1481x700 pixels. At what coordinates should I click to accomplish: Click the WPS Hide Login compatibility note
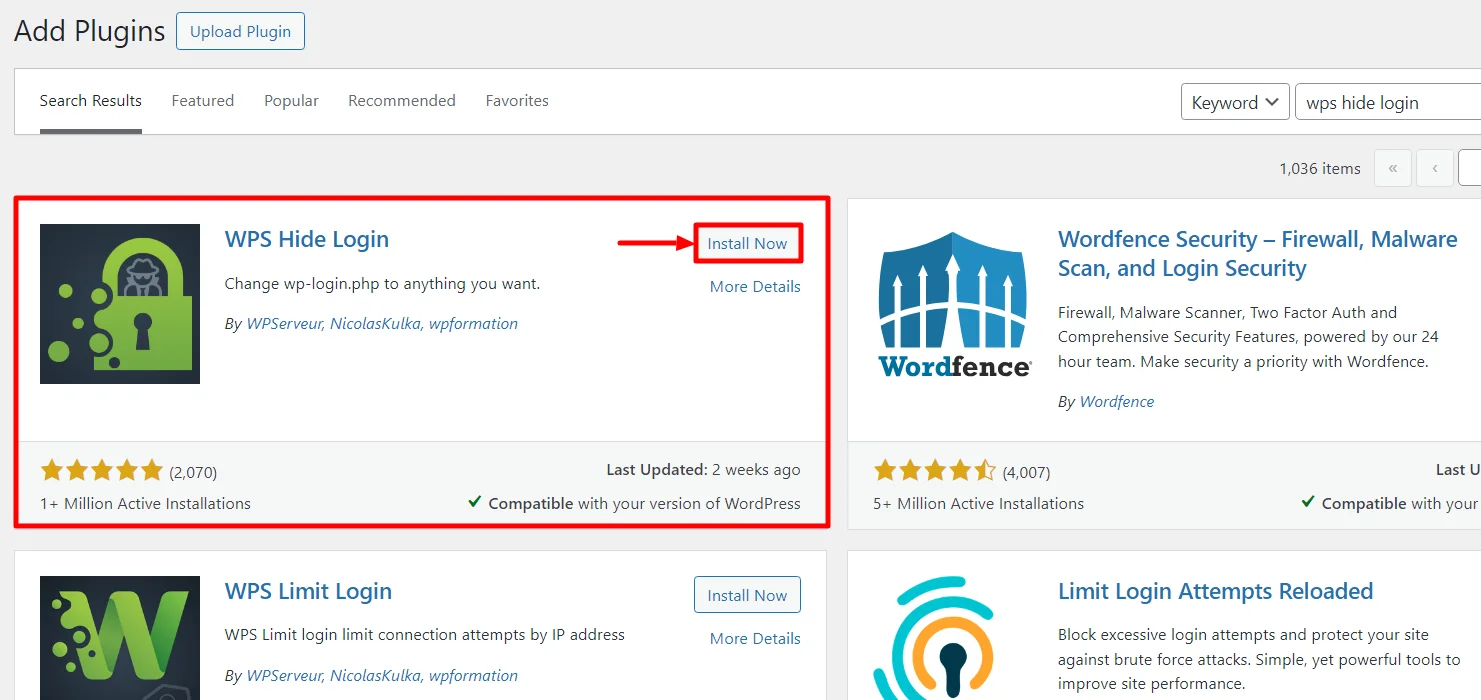click(634, 504)
